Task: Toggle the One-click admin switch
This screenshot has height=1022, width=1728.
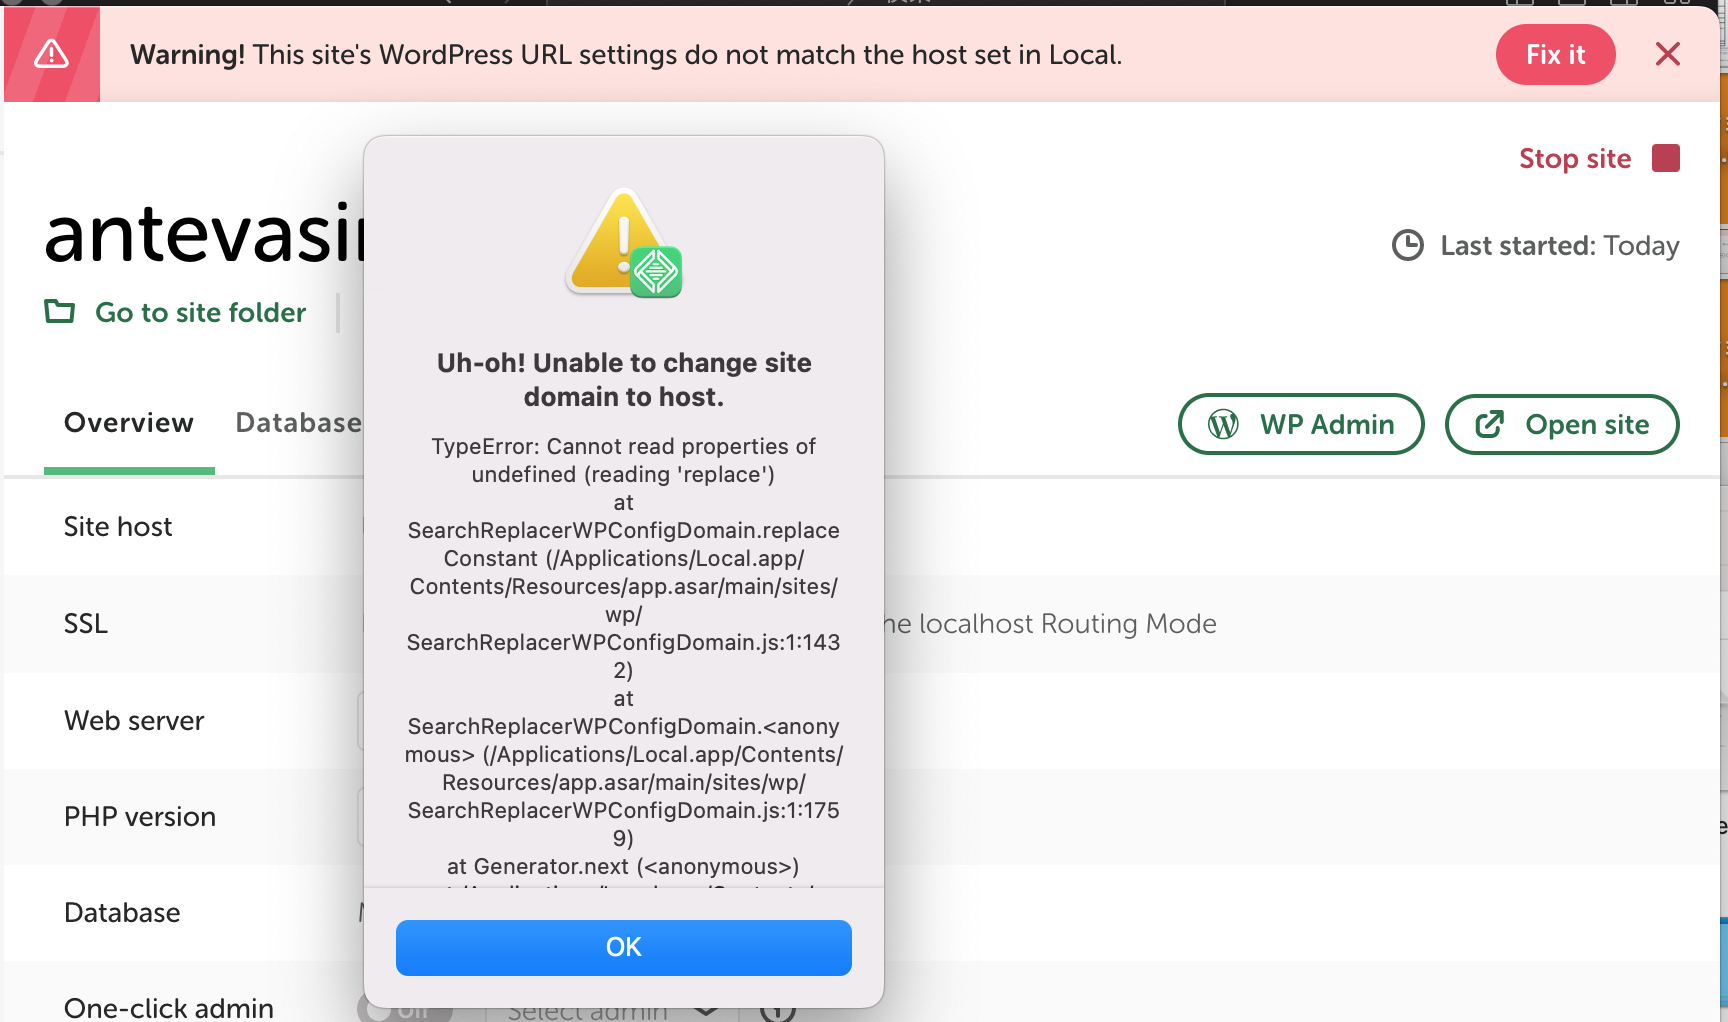Action: pos(404,1011)
